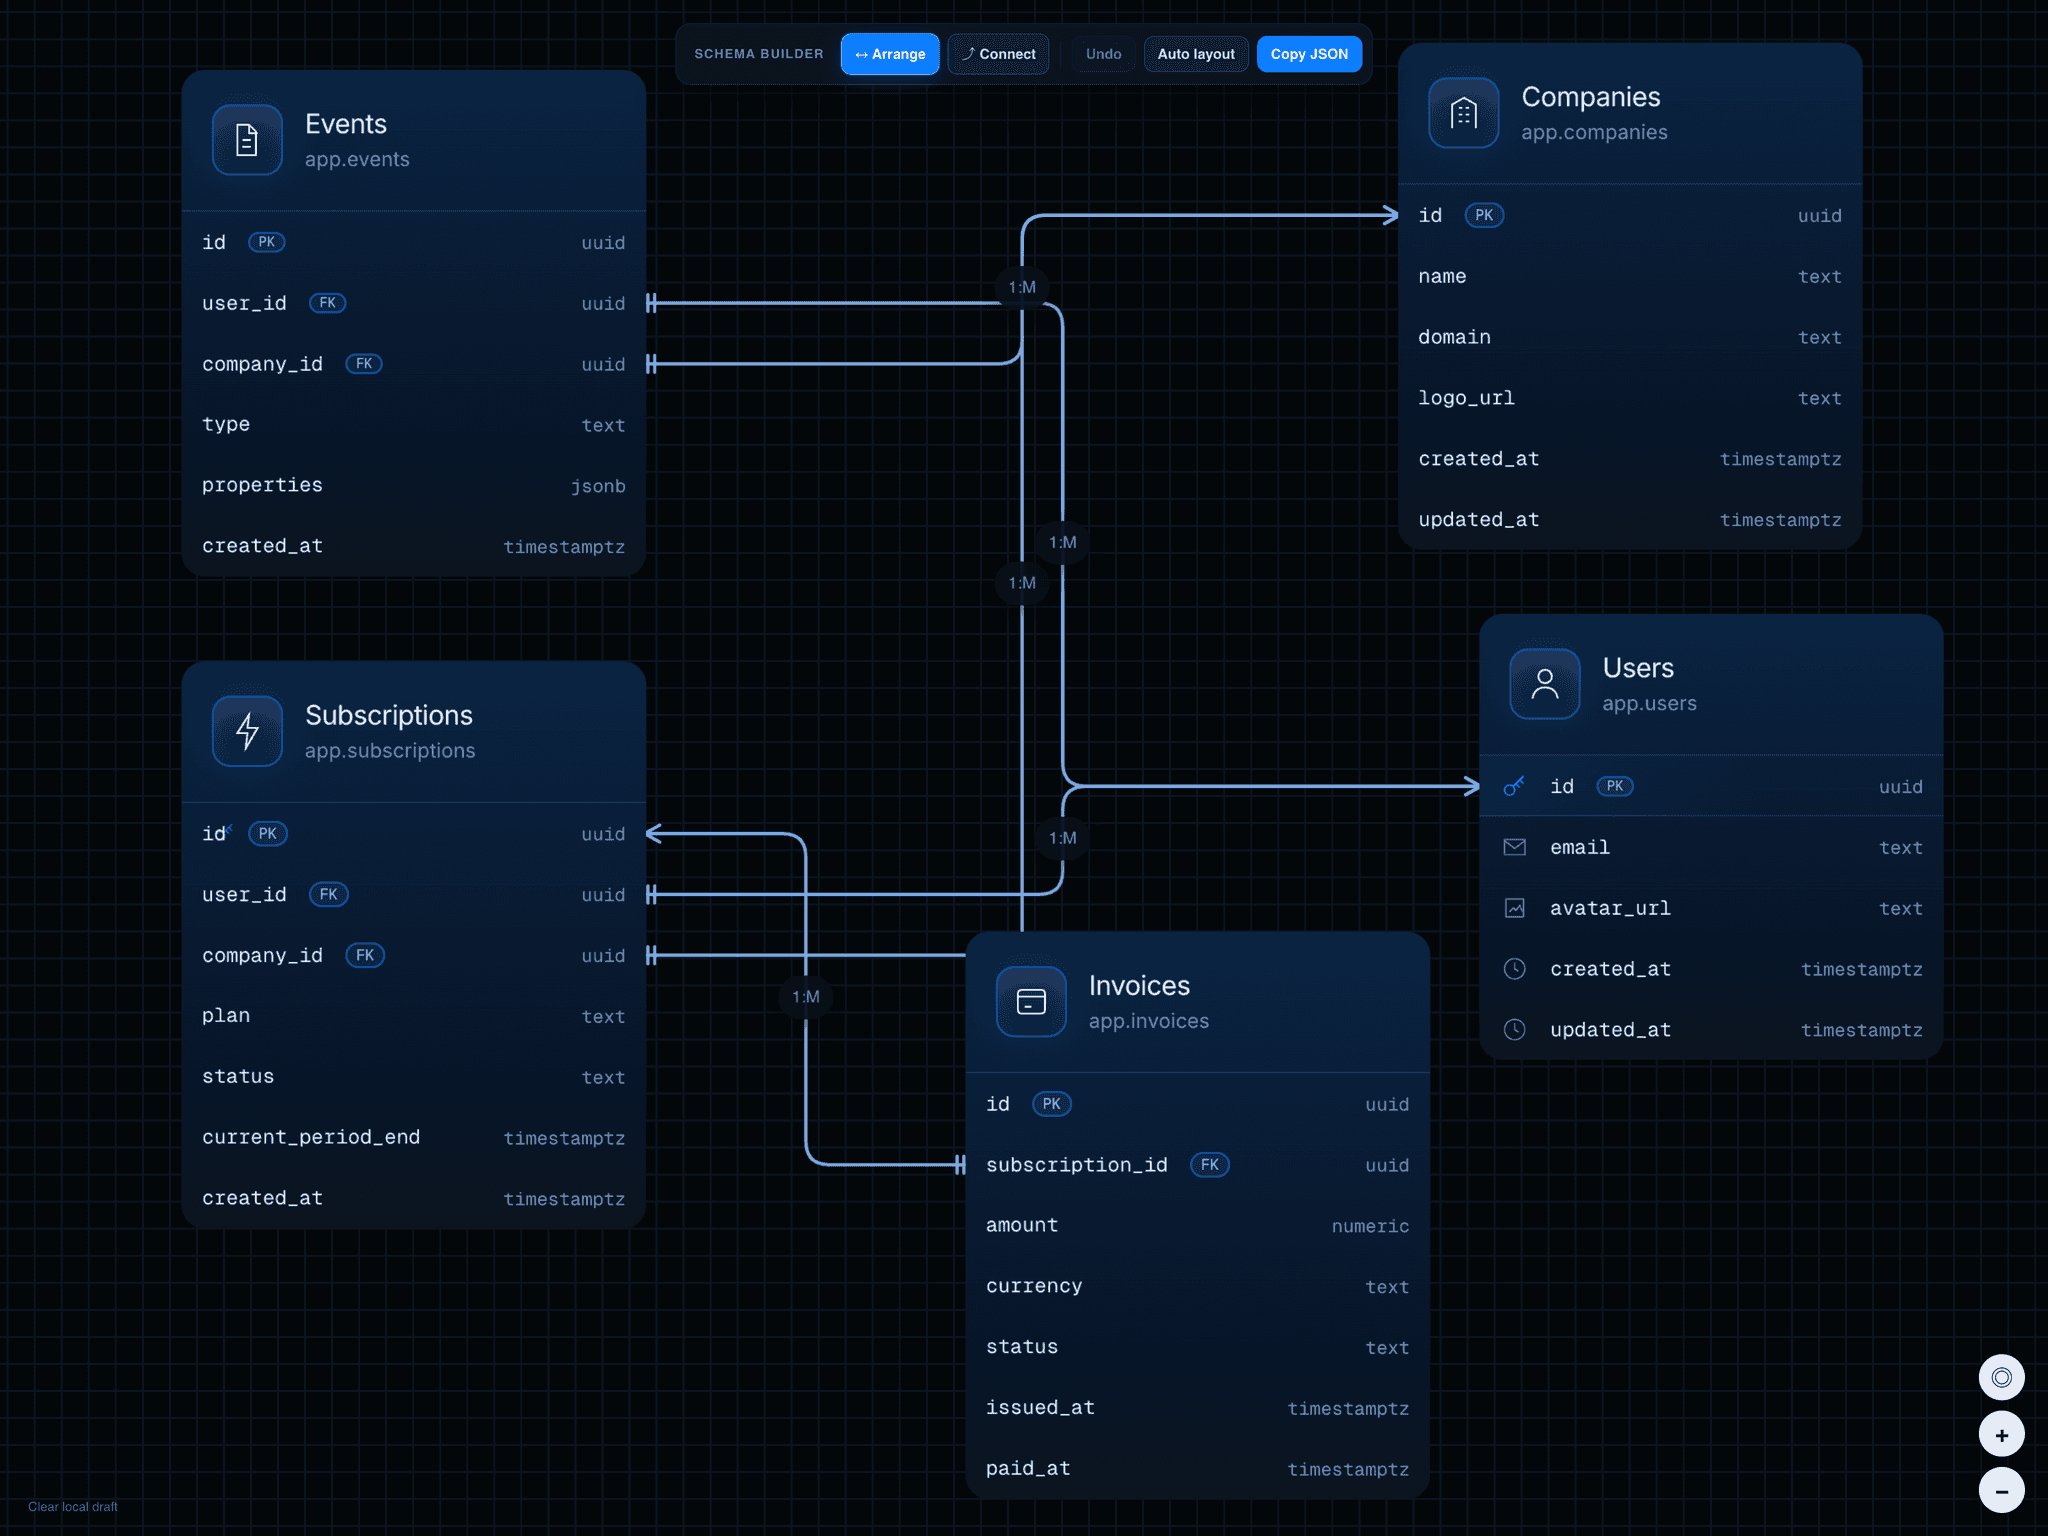Click the 'app.invoices' schema label
Image resolution: width=2048 pixels, height=1536 pixels.
(x=1148, y=1021)
